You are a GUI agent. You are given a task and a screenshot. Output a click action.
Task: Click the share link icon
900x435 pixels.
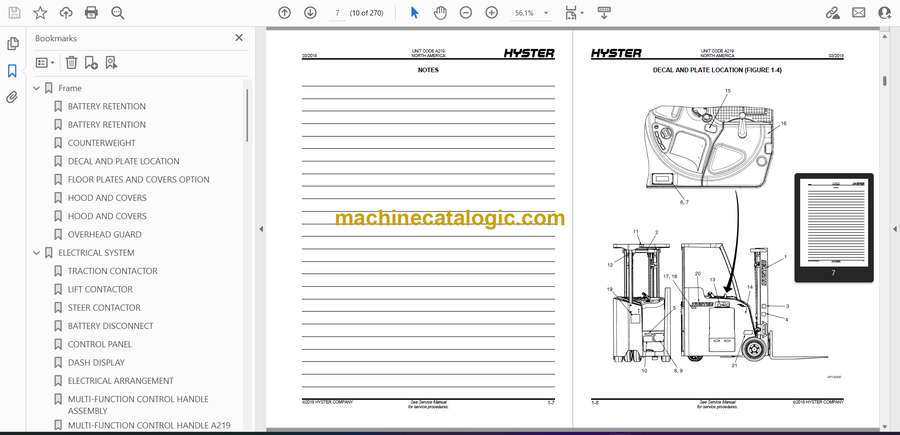pyautogui.click(x=832, y=13)
